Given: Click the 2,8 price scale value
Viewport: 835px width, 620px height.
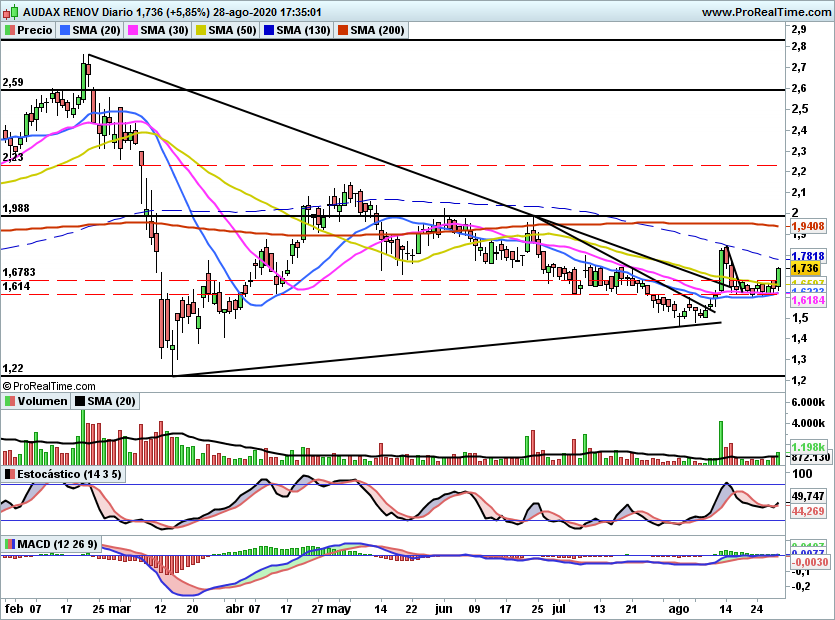Looking at the screenshot, I should tap(799, 46).
